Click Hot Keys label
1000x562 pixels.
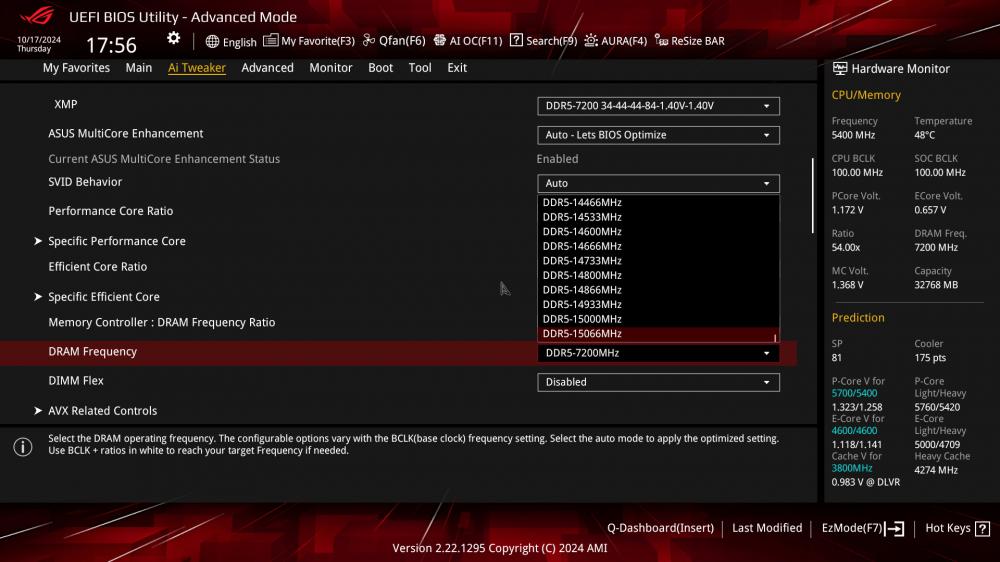948,528
